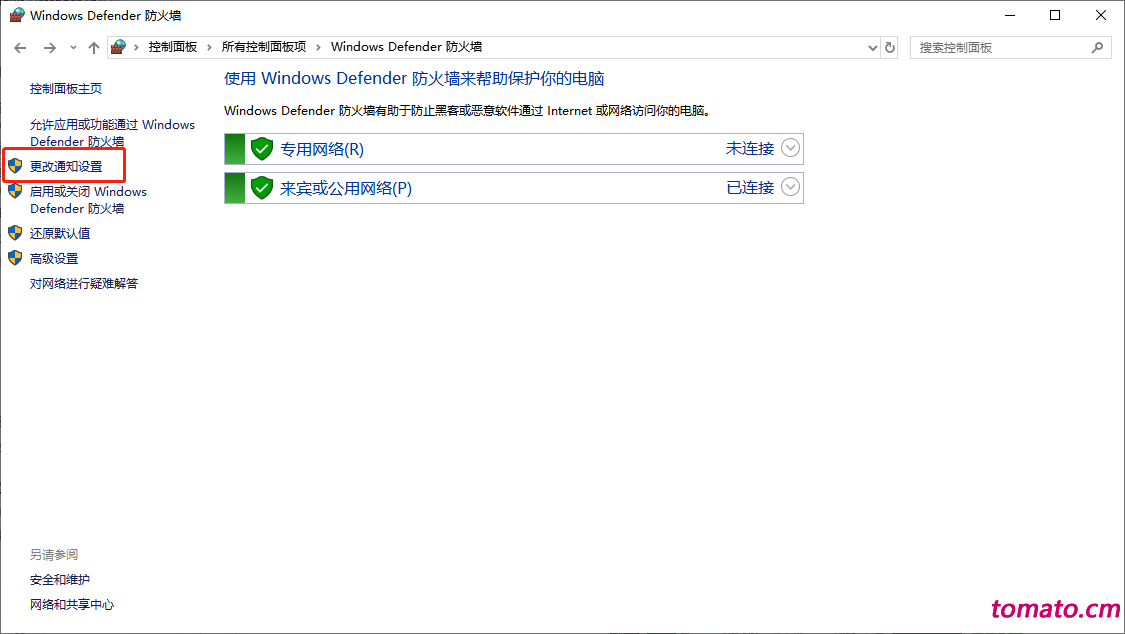Open the address bar history dropdown

click(872, 48)
